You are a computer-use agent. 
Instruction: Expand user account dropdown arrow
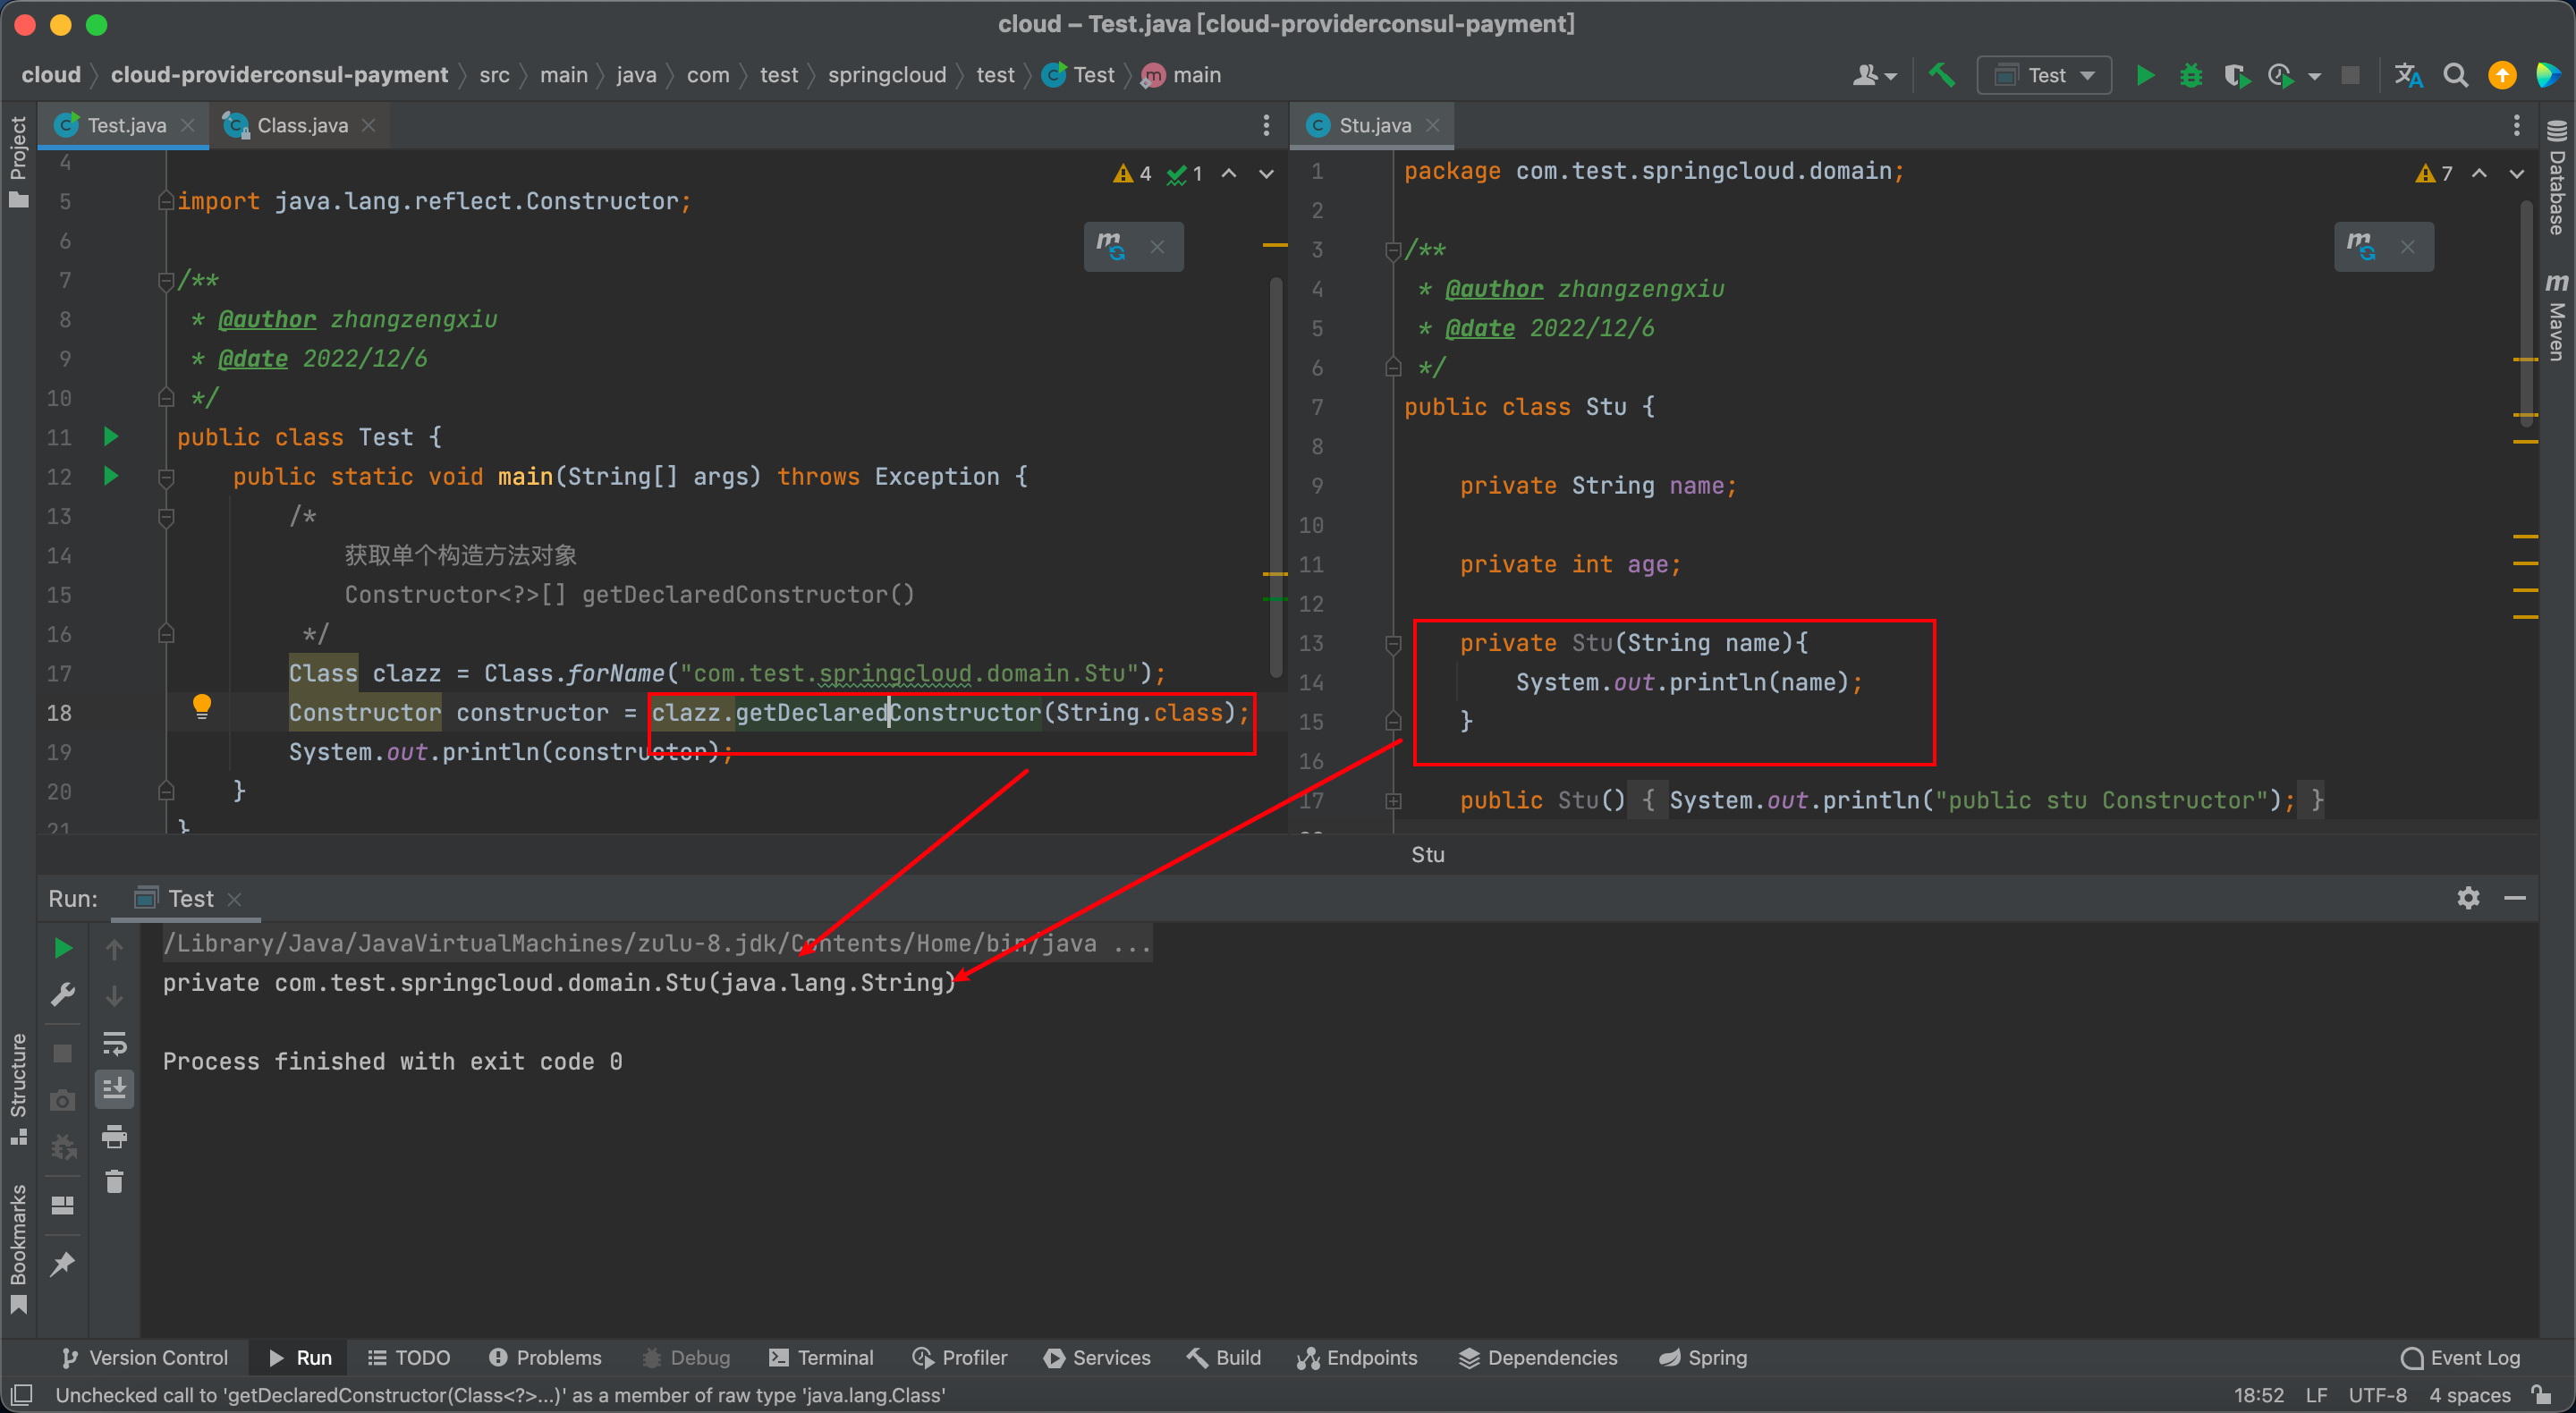(x=1890, y=76)
